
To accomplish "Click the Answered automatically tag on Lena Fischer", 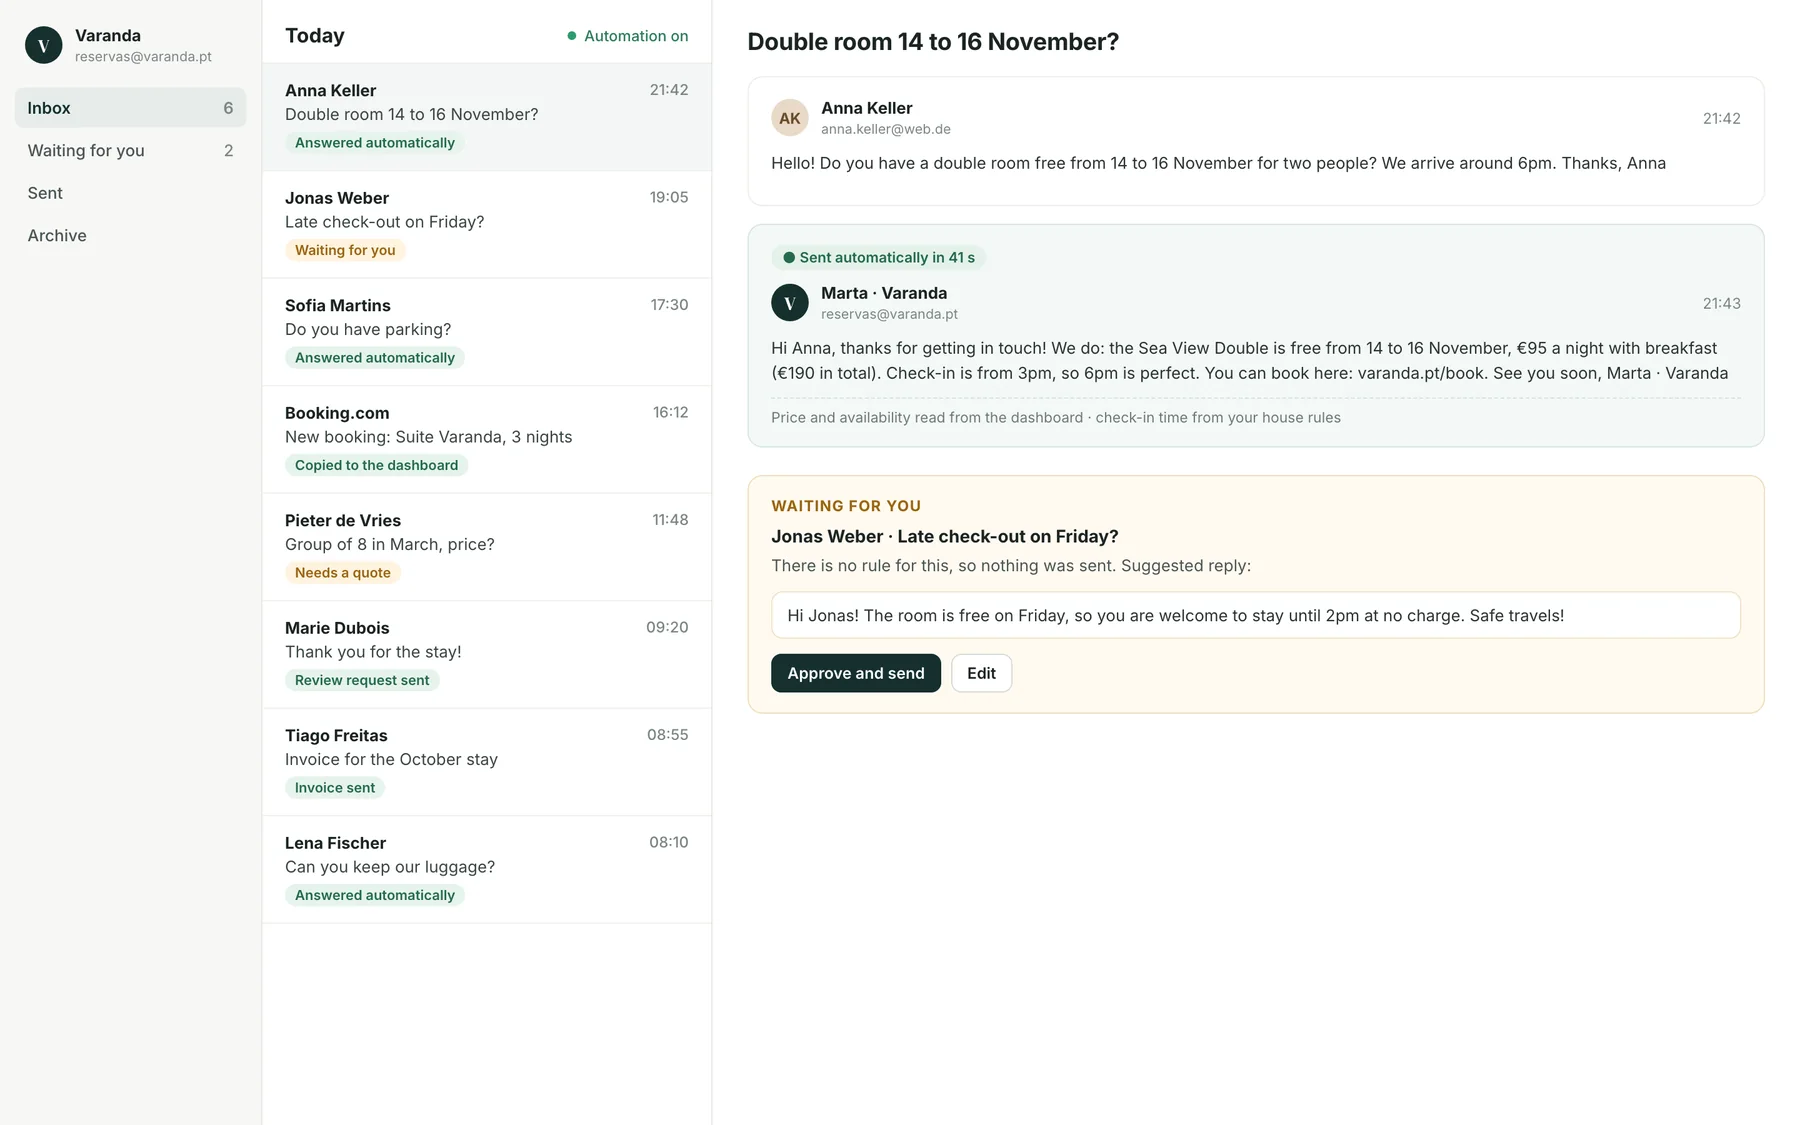I will tap(375, 895).
